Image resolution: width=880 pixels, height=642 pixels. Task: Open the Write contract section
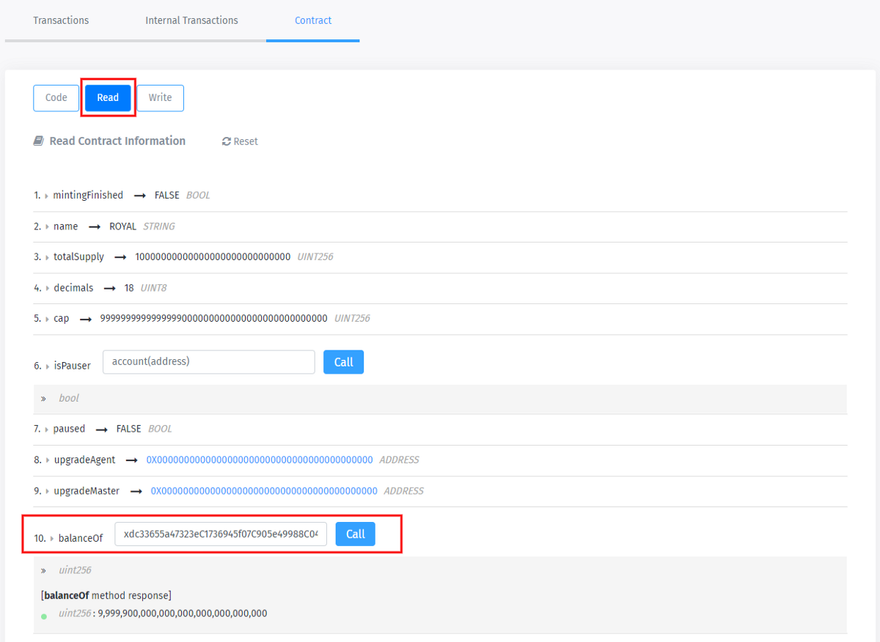(x=160, y=98)
